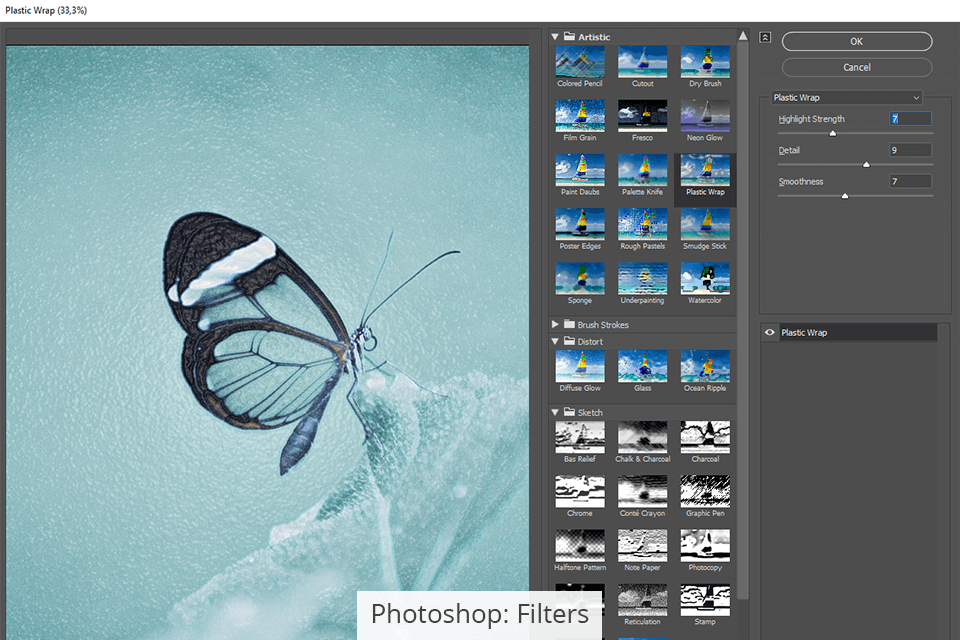Screen dimensions: 960x640
Task: Click the Highlight Strength value field
Action: pyautogui.click(x=910, y=119)
